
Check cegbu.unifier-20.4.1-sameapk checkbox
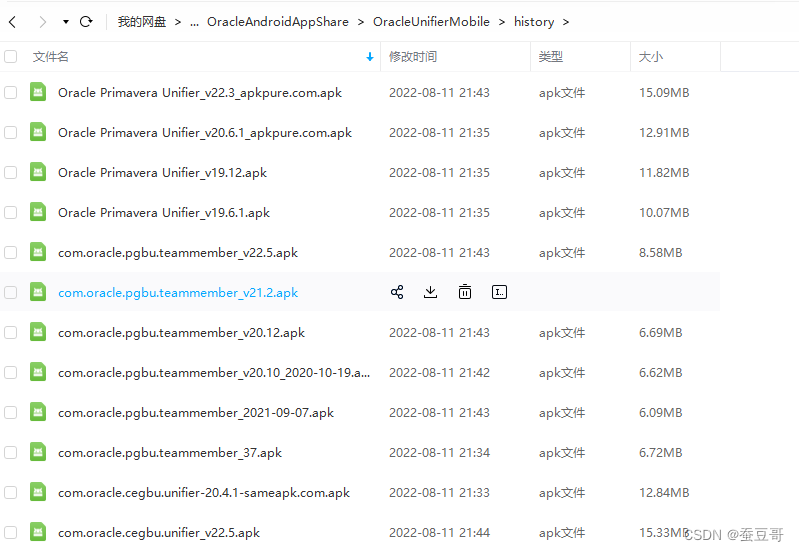point(10,493)
